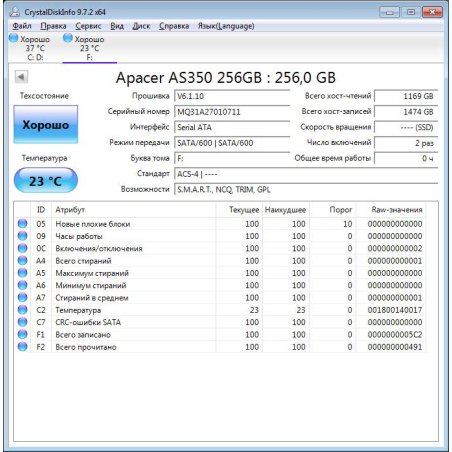Viewport: 452px width, 452px height.
Task: Click the blue status orb of the C: D: disk
Action: coord(14,38)
